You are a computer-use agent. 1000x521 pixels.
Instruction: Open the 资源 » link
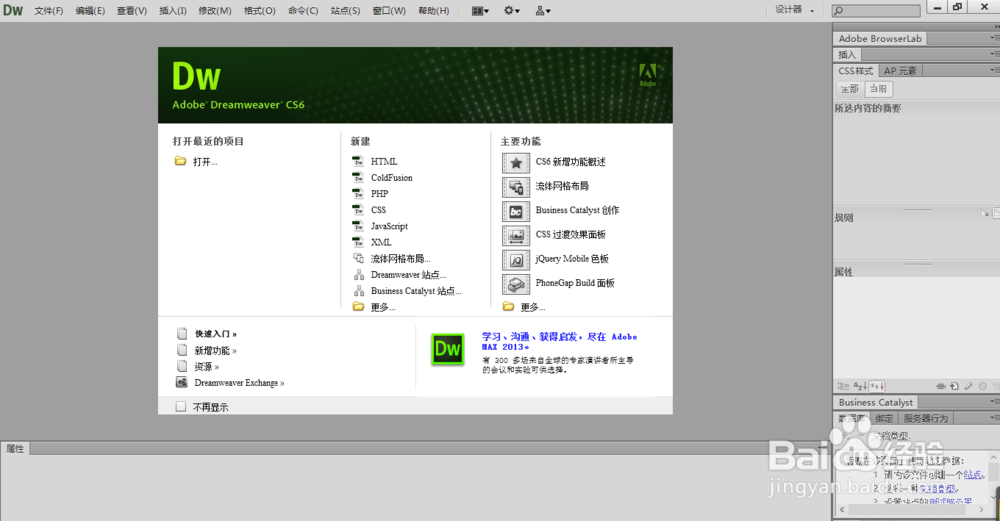207,367
